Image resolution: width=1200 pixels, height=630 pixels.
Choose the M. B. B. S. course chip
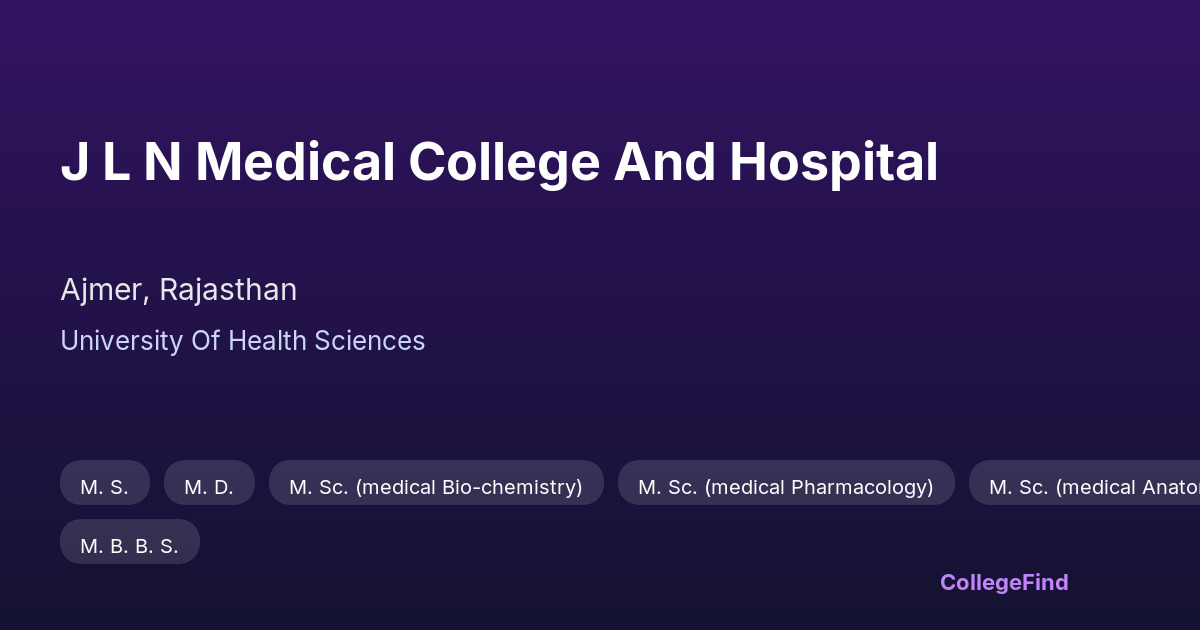pyautogui.click(x=130, y=546)
